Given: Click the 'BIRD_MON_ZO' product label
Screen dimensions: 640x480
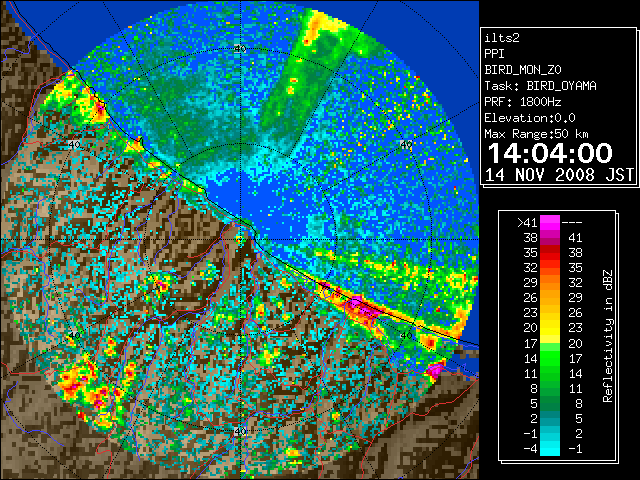Looking at the screenshot, I should pyautogui.click(x=523, y=70).
